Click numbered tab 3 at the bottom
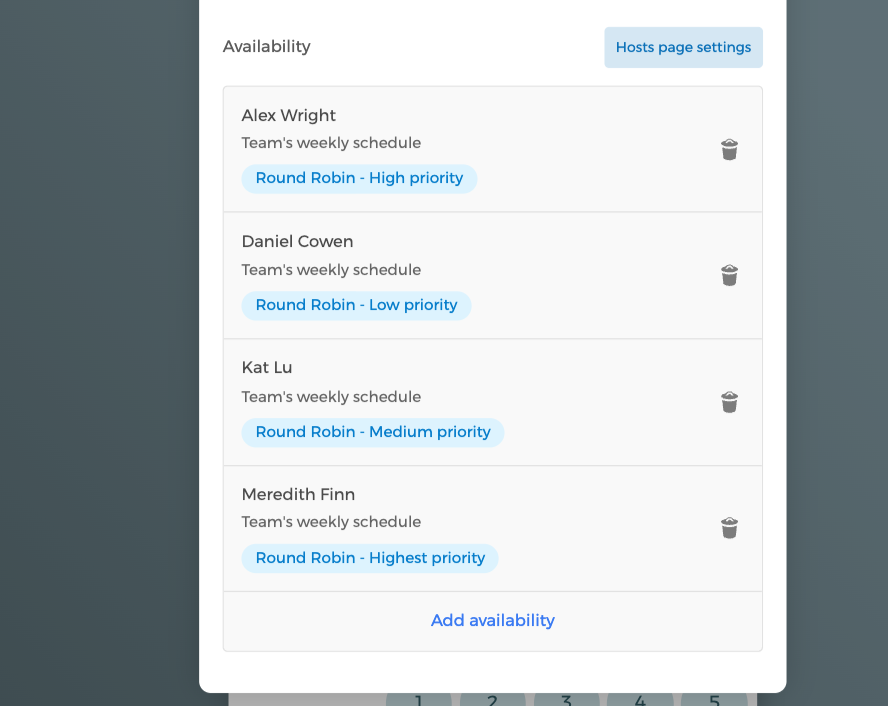 [566, 700]
